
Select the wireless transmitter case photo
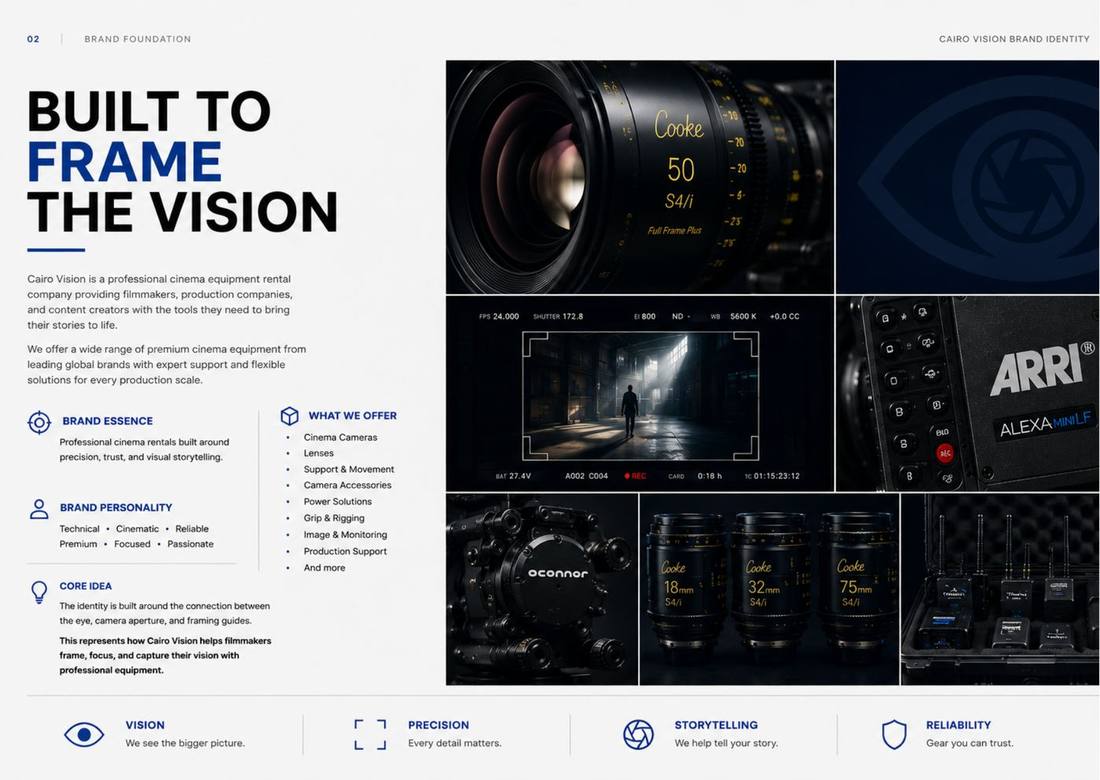[1000, 589]
